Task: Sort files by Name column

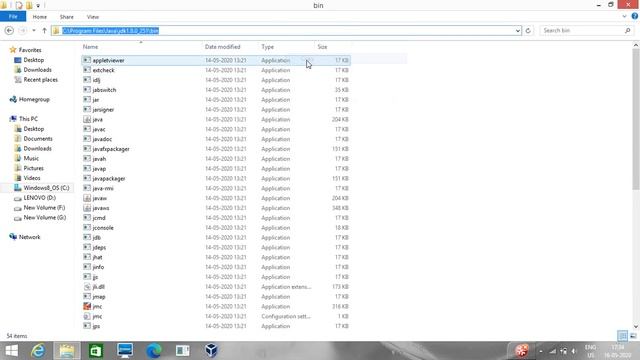Action: pos(91,47)
